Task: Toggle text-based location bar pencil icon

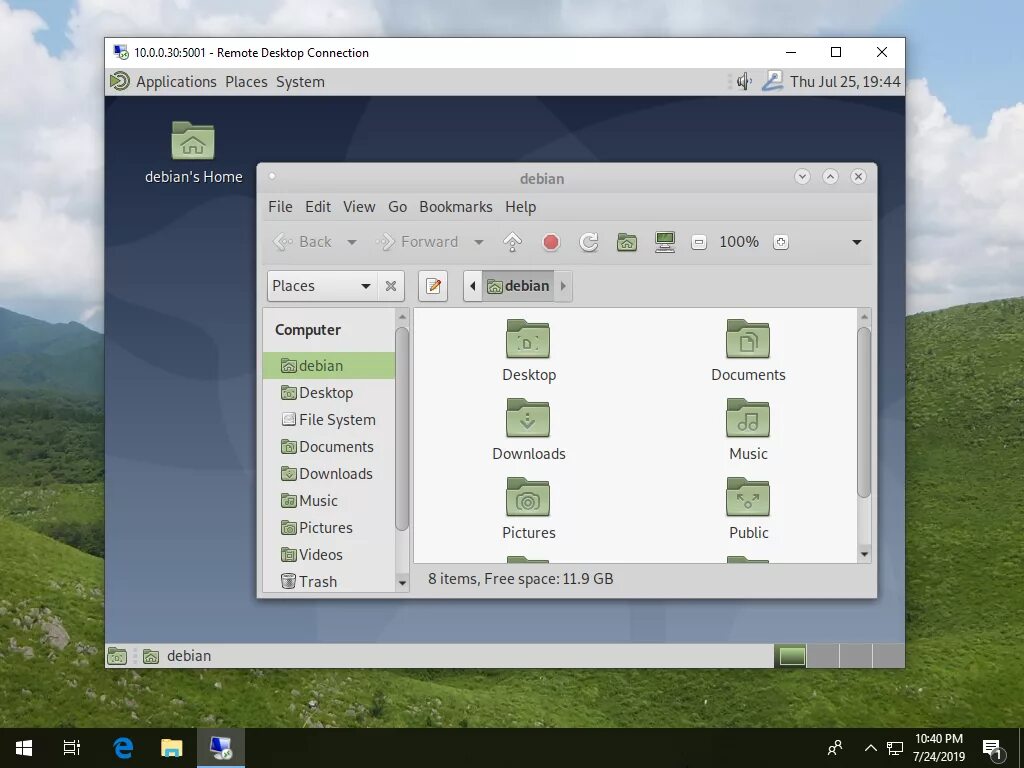Action: point(433,286)
